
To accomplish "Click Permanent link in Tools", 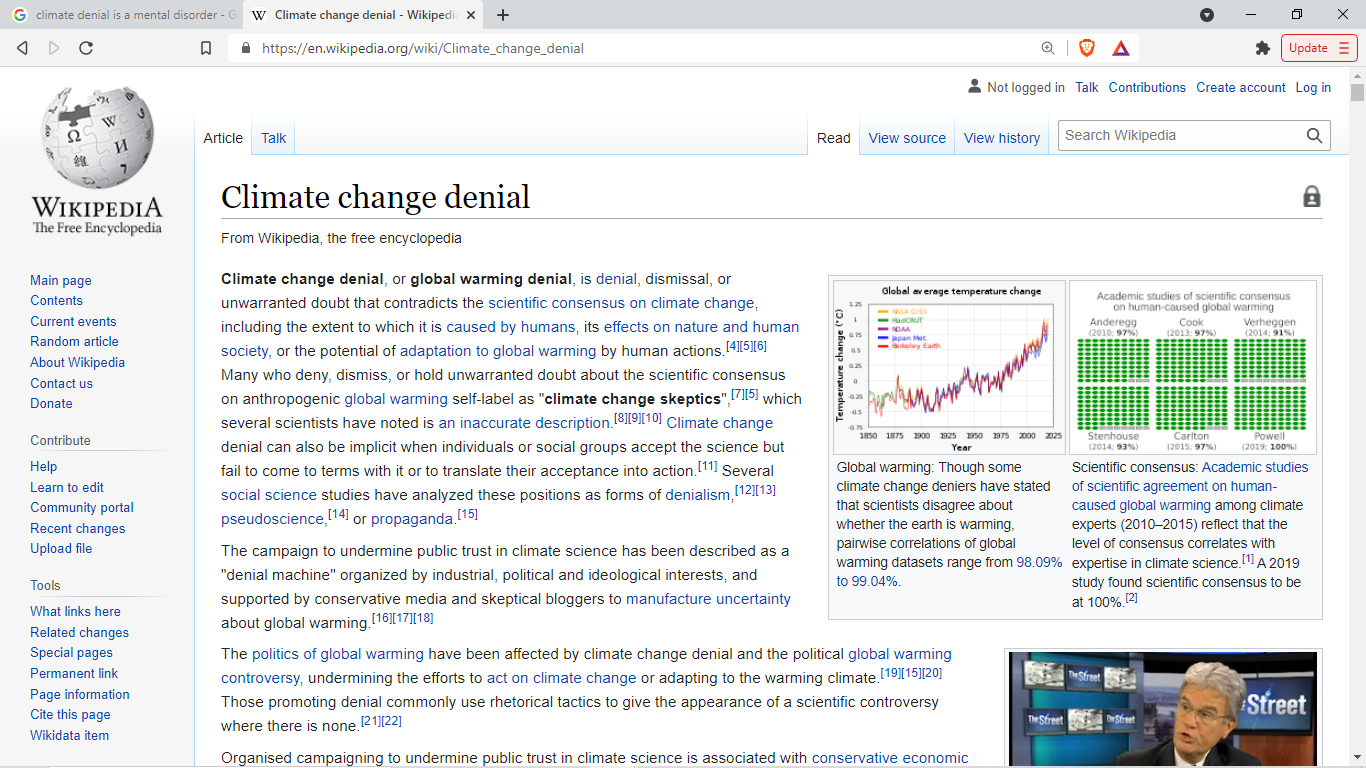I will click(74, 674).
